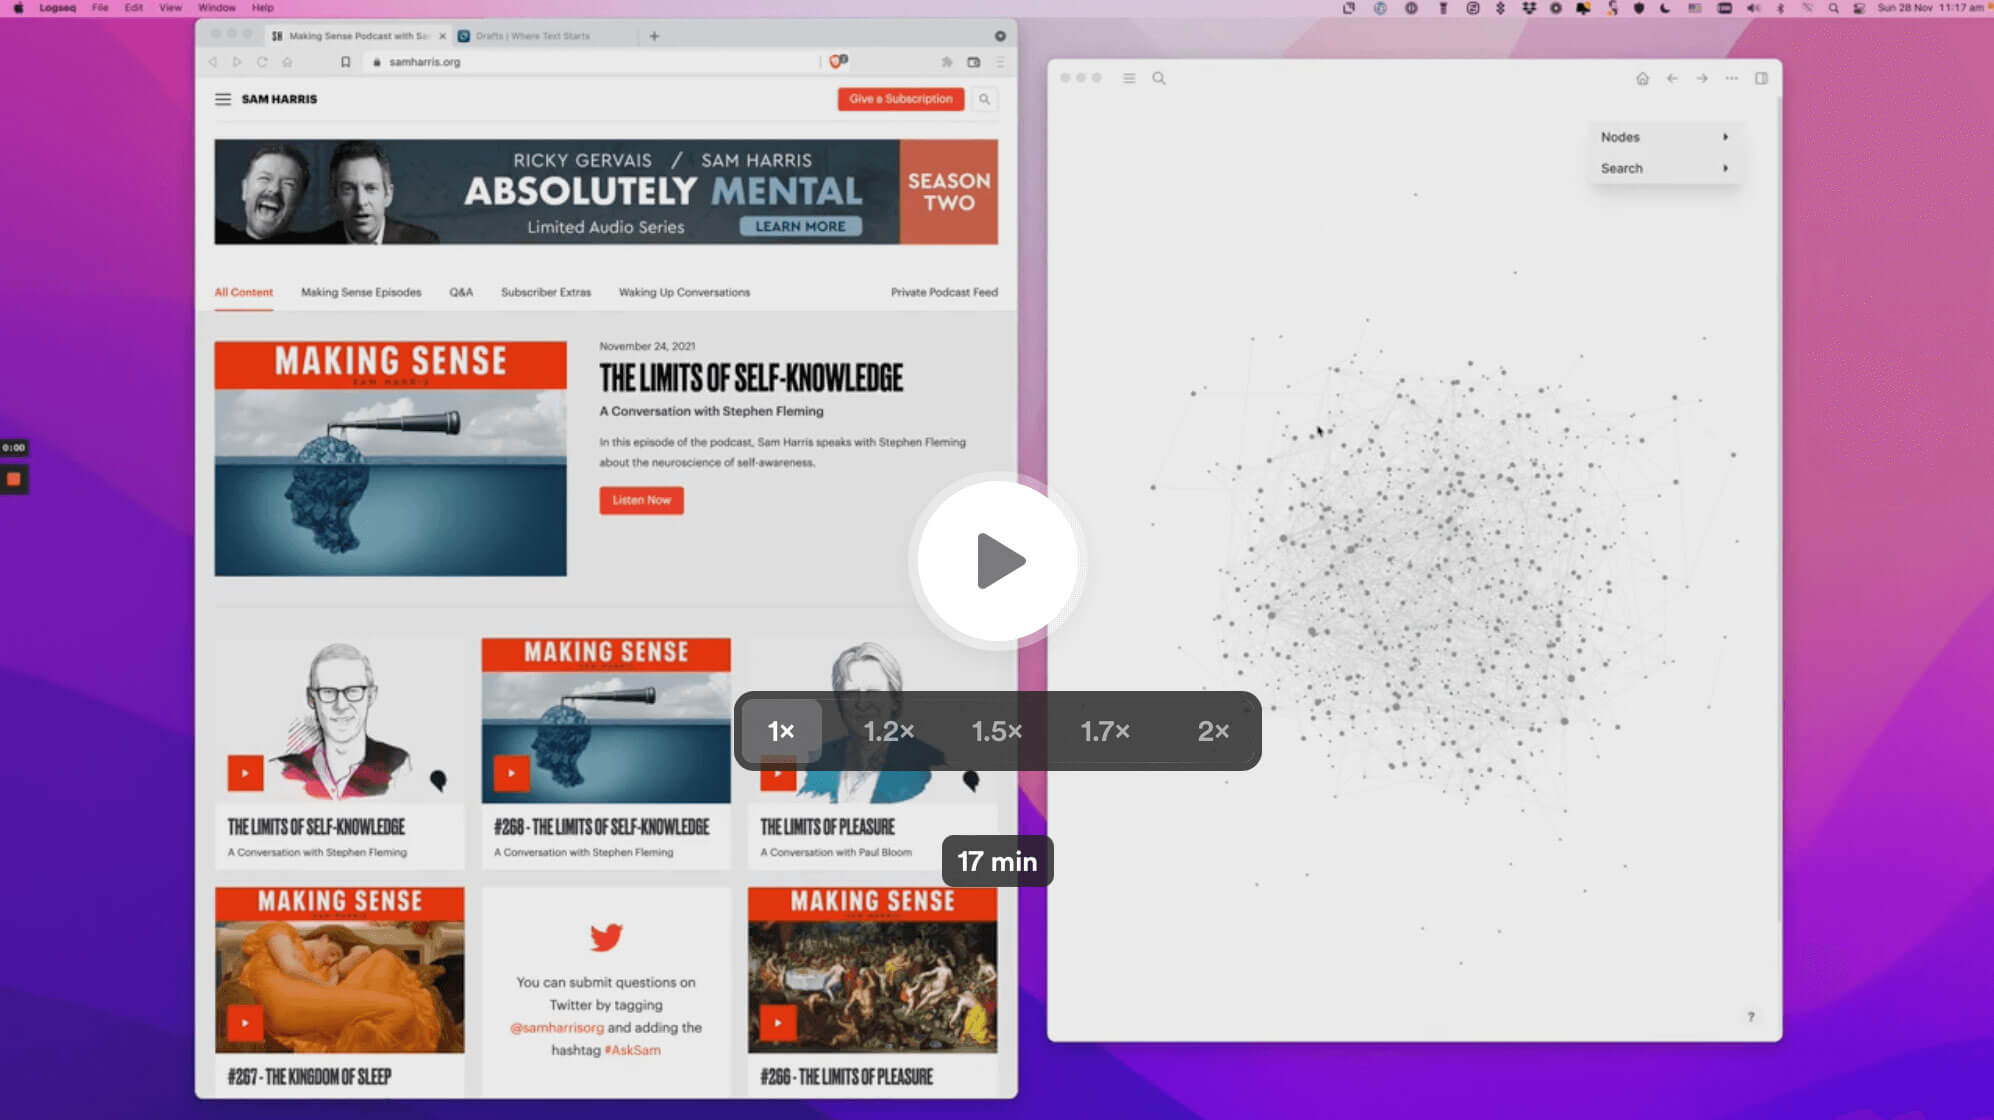Viewport: 1994px width, 1120px height.
Task: Click the Listen Now button
Action: pyautogui.click(x=641, y=500)
